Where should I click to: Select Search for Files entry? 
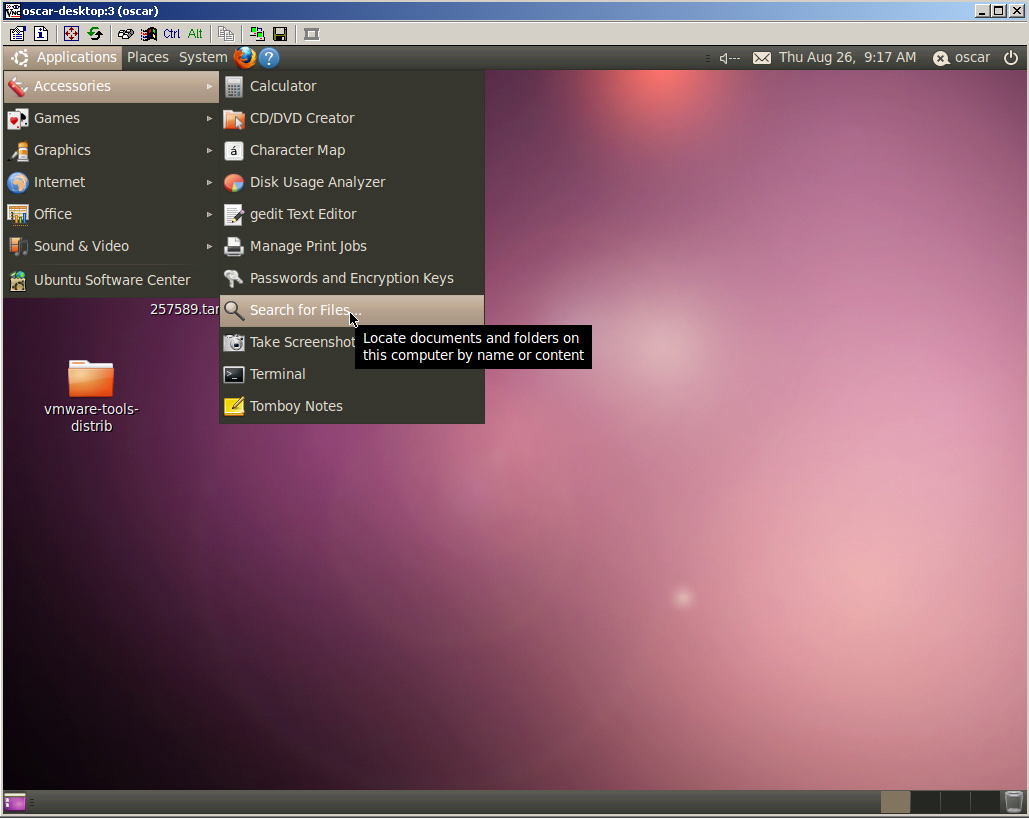tap(352, 310)
